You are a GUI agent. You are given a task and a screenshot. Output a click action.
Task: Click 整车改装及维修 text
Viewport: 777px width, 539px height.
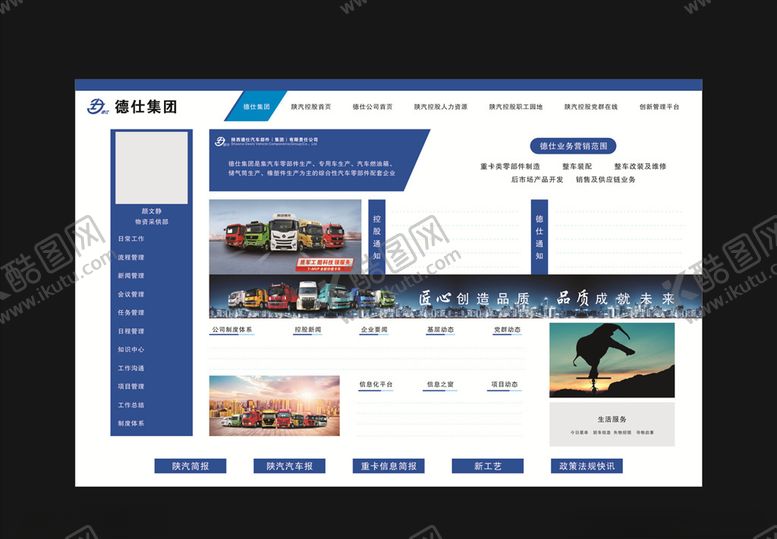(640, 166)
